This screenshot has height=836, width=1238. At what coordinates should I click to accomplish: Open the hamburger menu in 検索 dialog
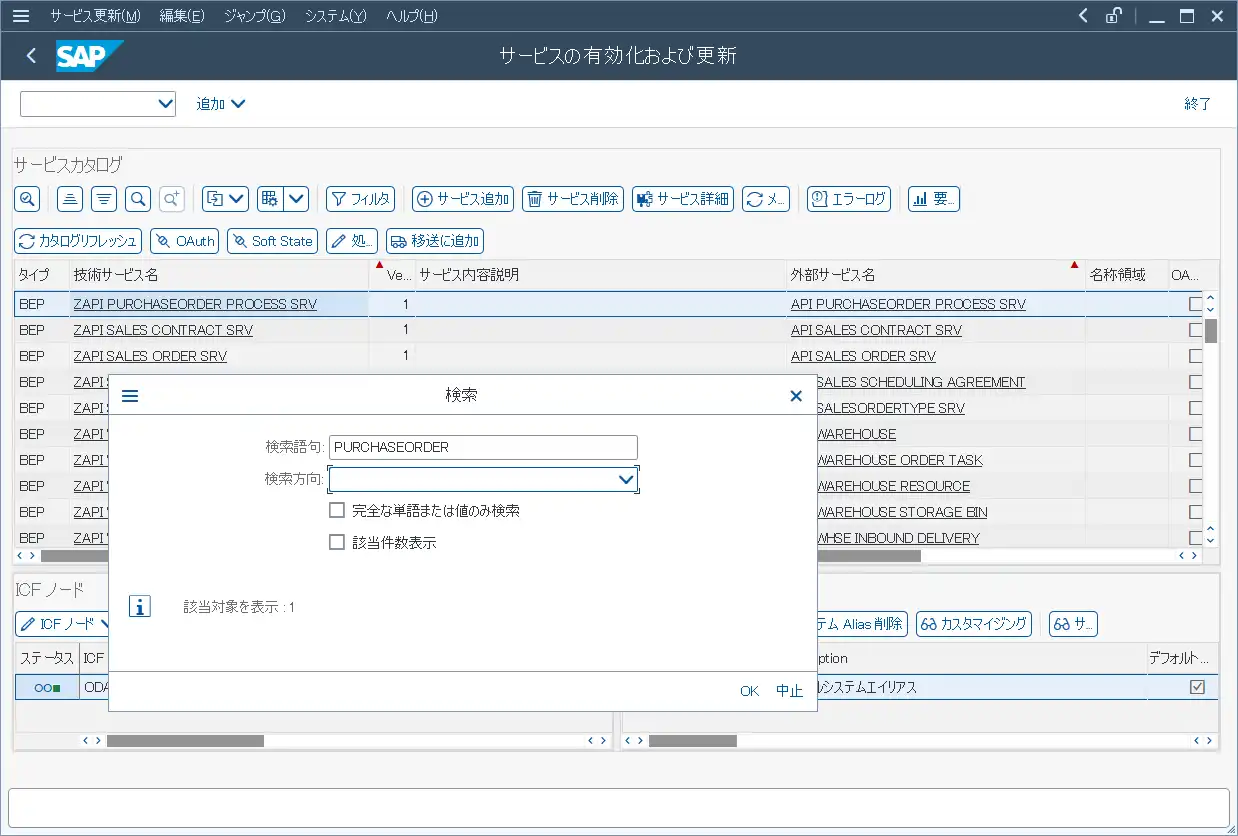(x=130, y=396)
